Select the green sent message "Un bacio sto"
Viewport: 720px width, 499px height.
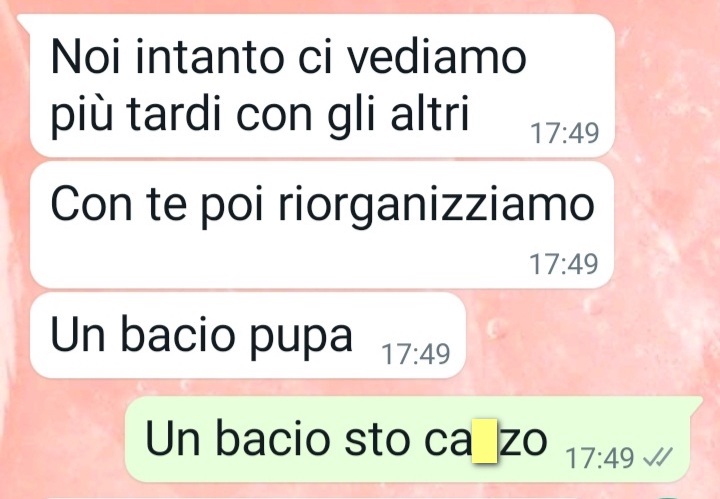point(408,439)
